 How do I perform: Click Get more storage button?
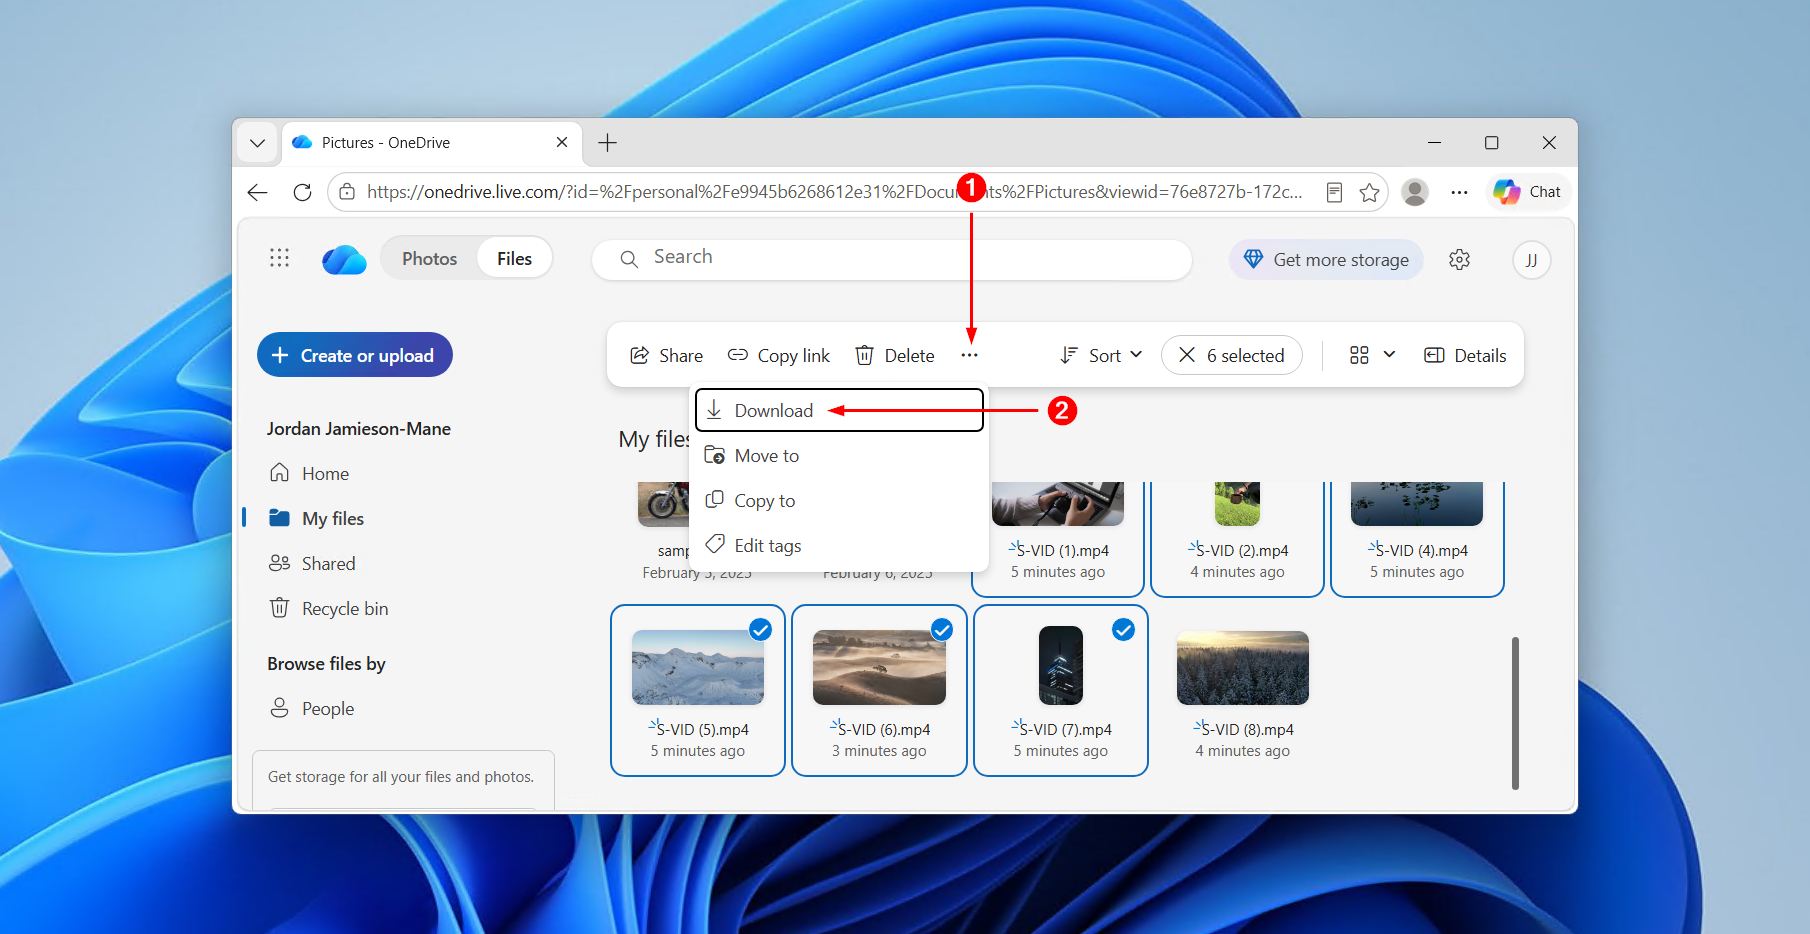tap(1326, 260)
